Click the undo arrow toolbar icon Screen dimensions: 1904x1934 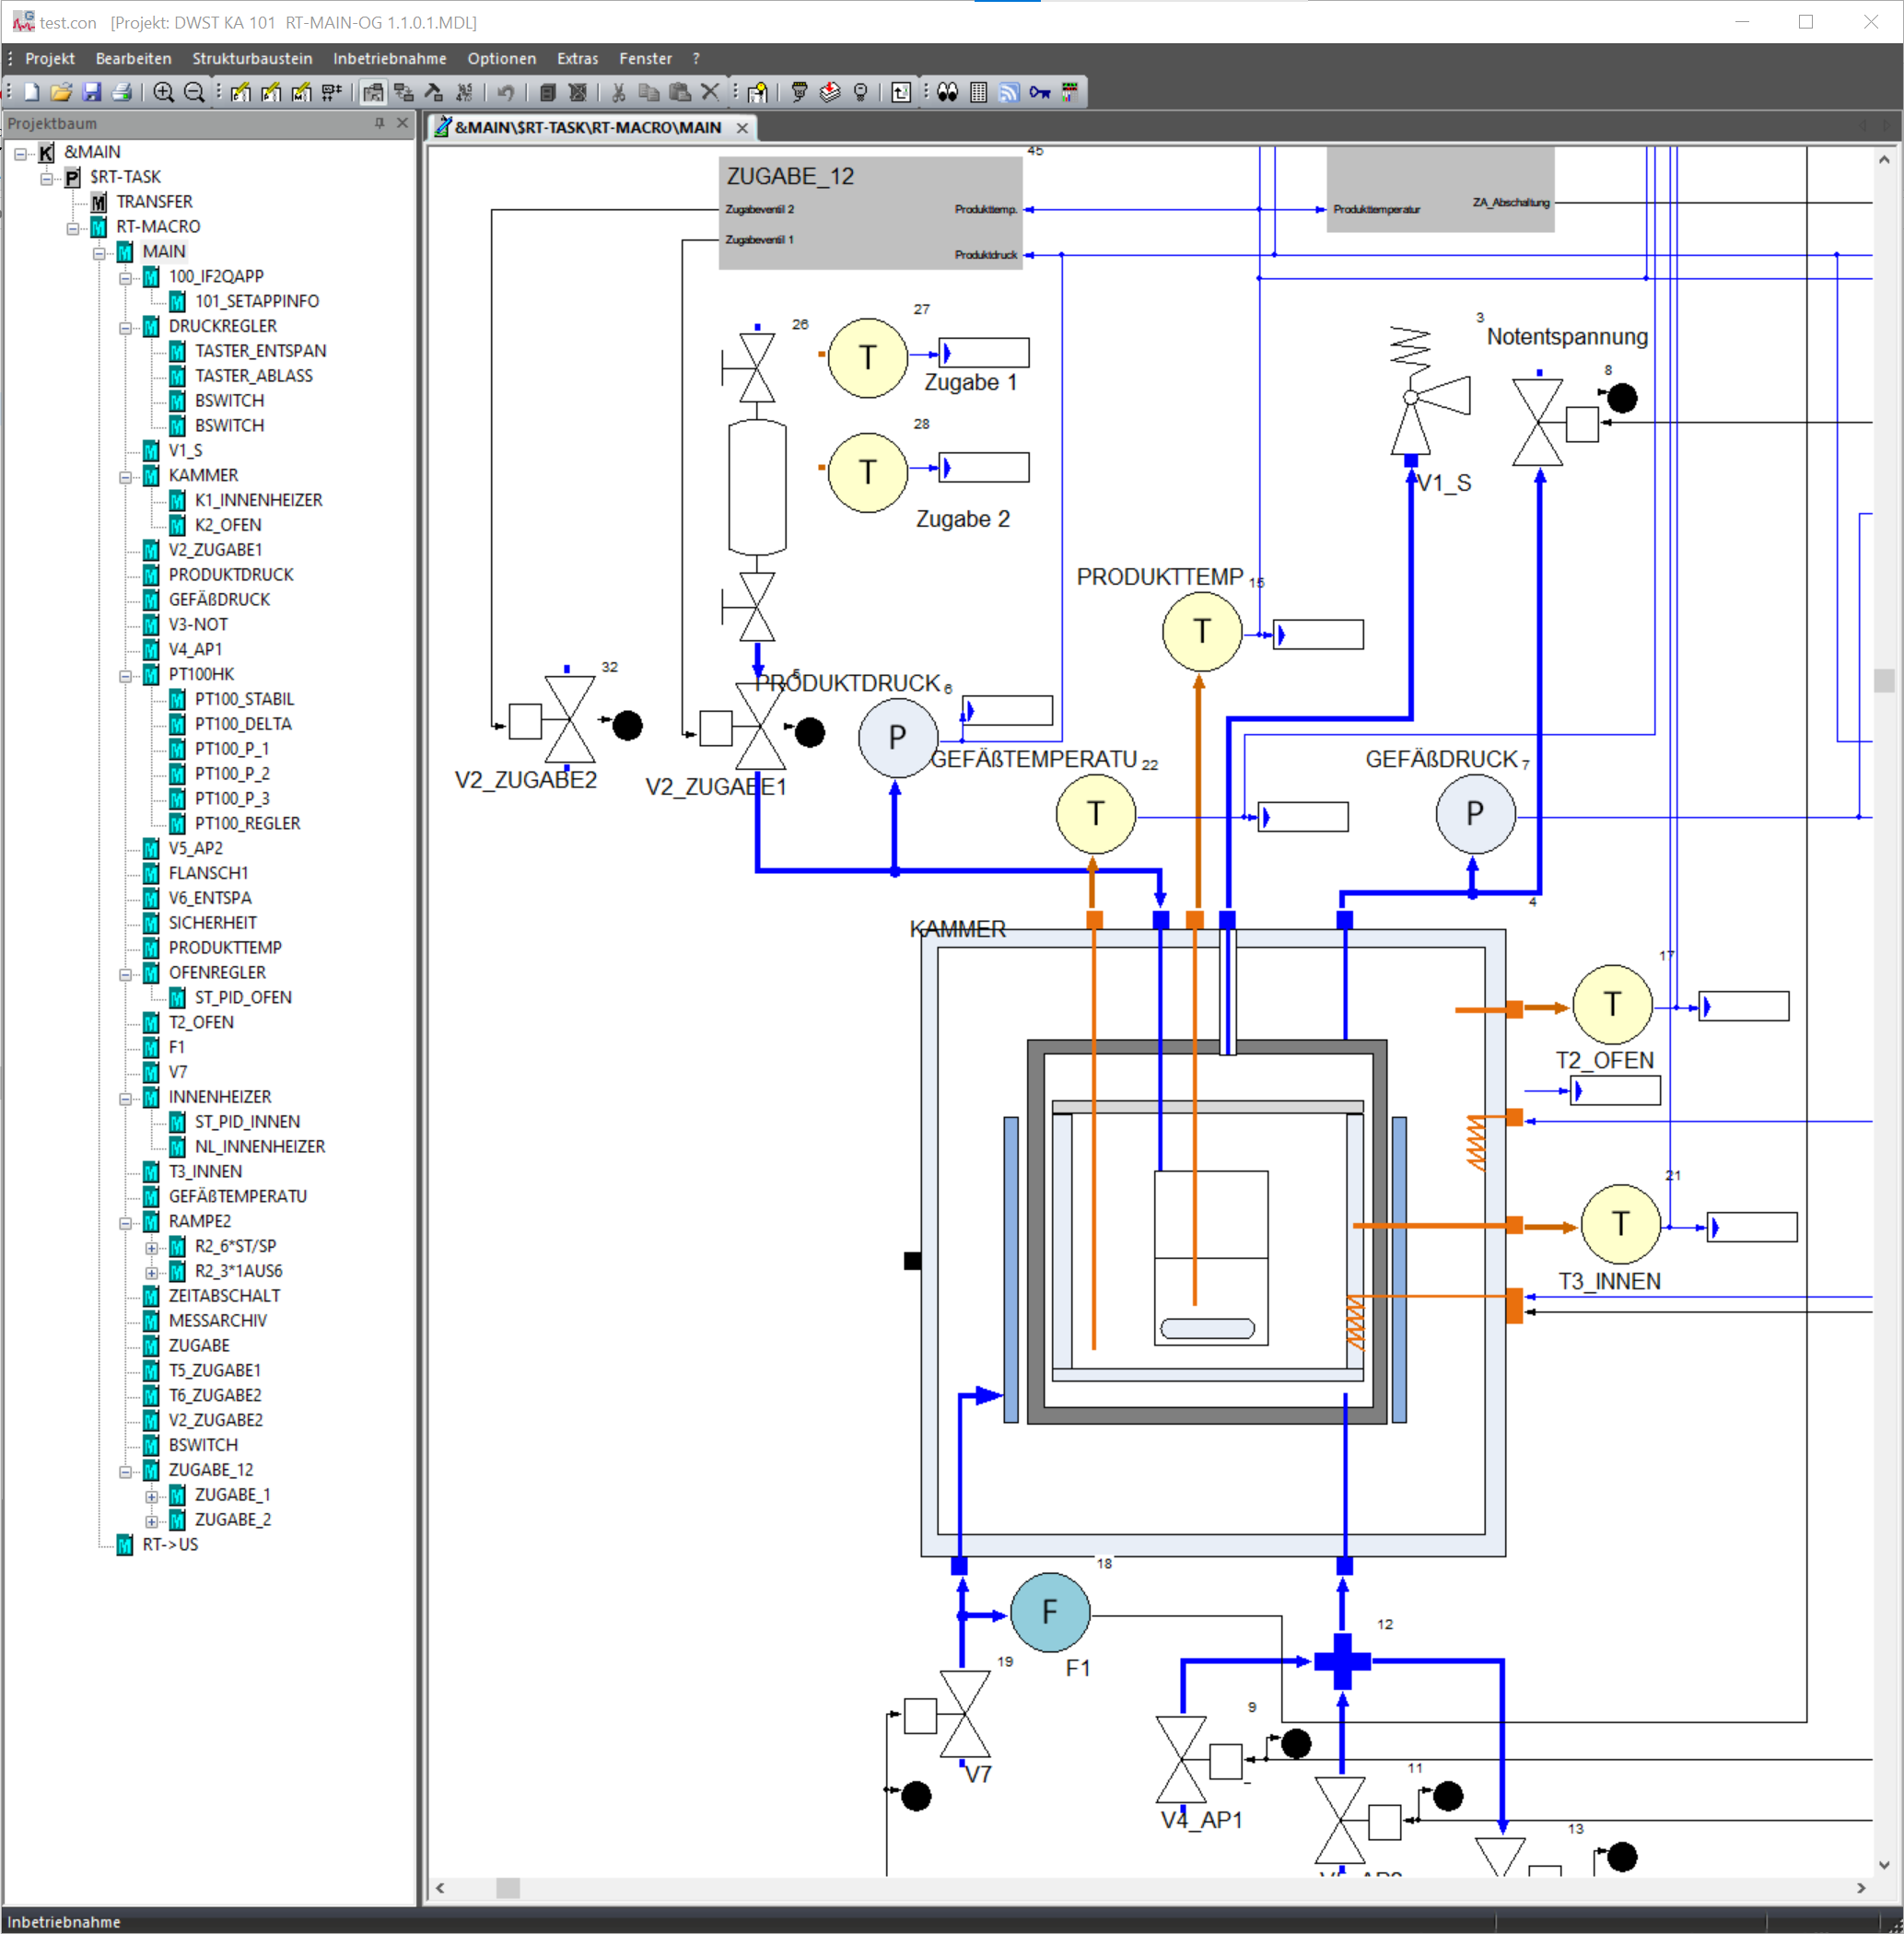point(506,93)
